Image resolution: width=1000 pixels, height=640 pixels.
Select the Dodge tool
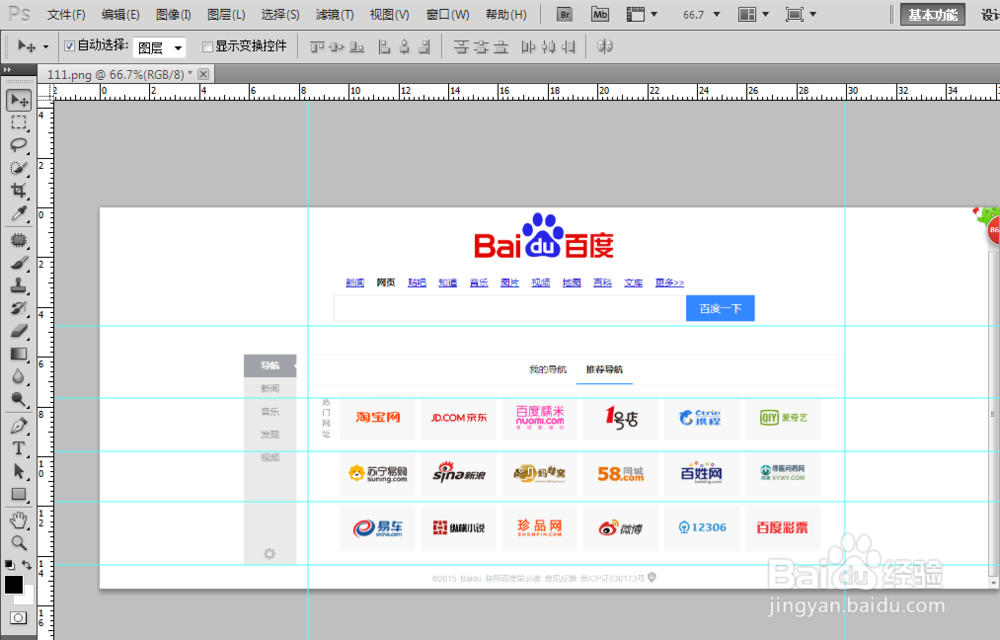(x=19, y=400)
